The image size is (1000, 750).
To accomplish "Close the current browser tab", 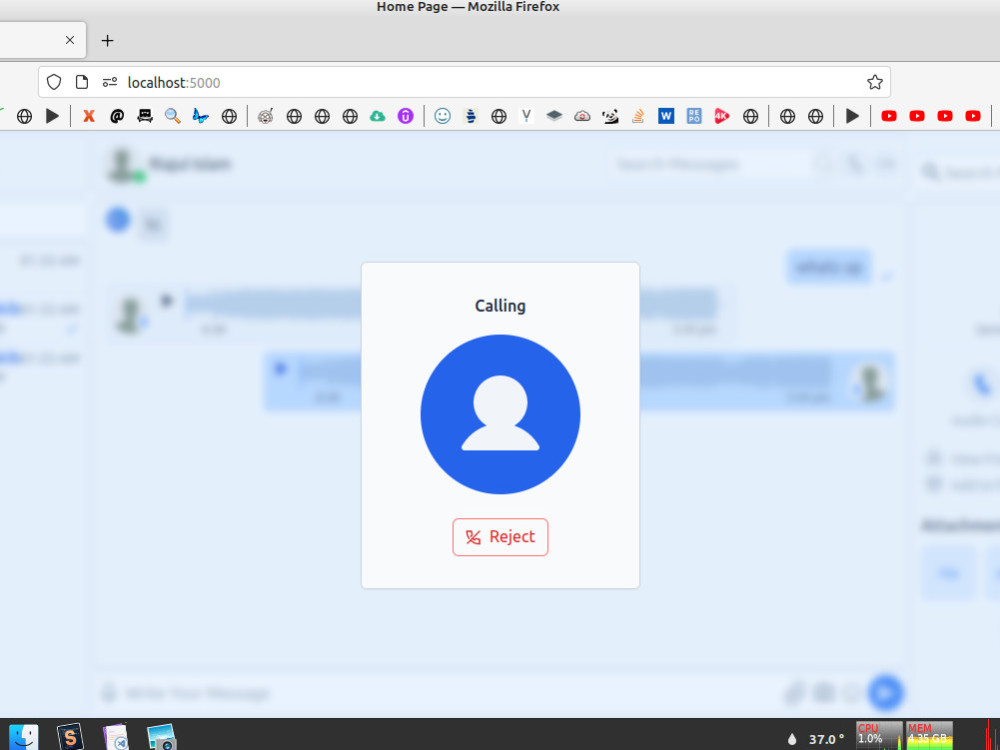I will (x=70, y=40).
